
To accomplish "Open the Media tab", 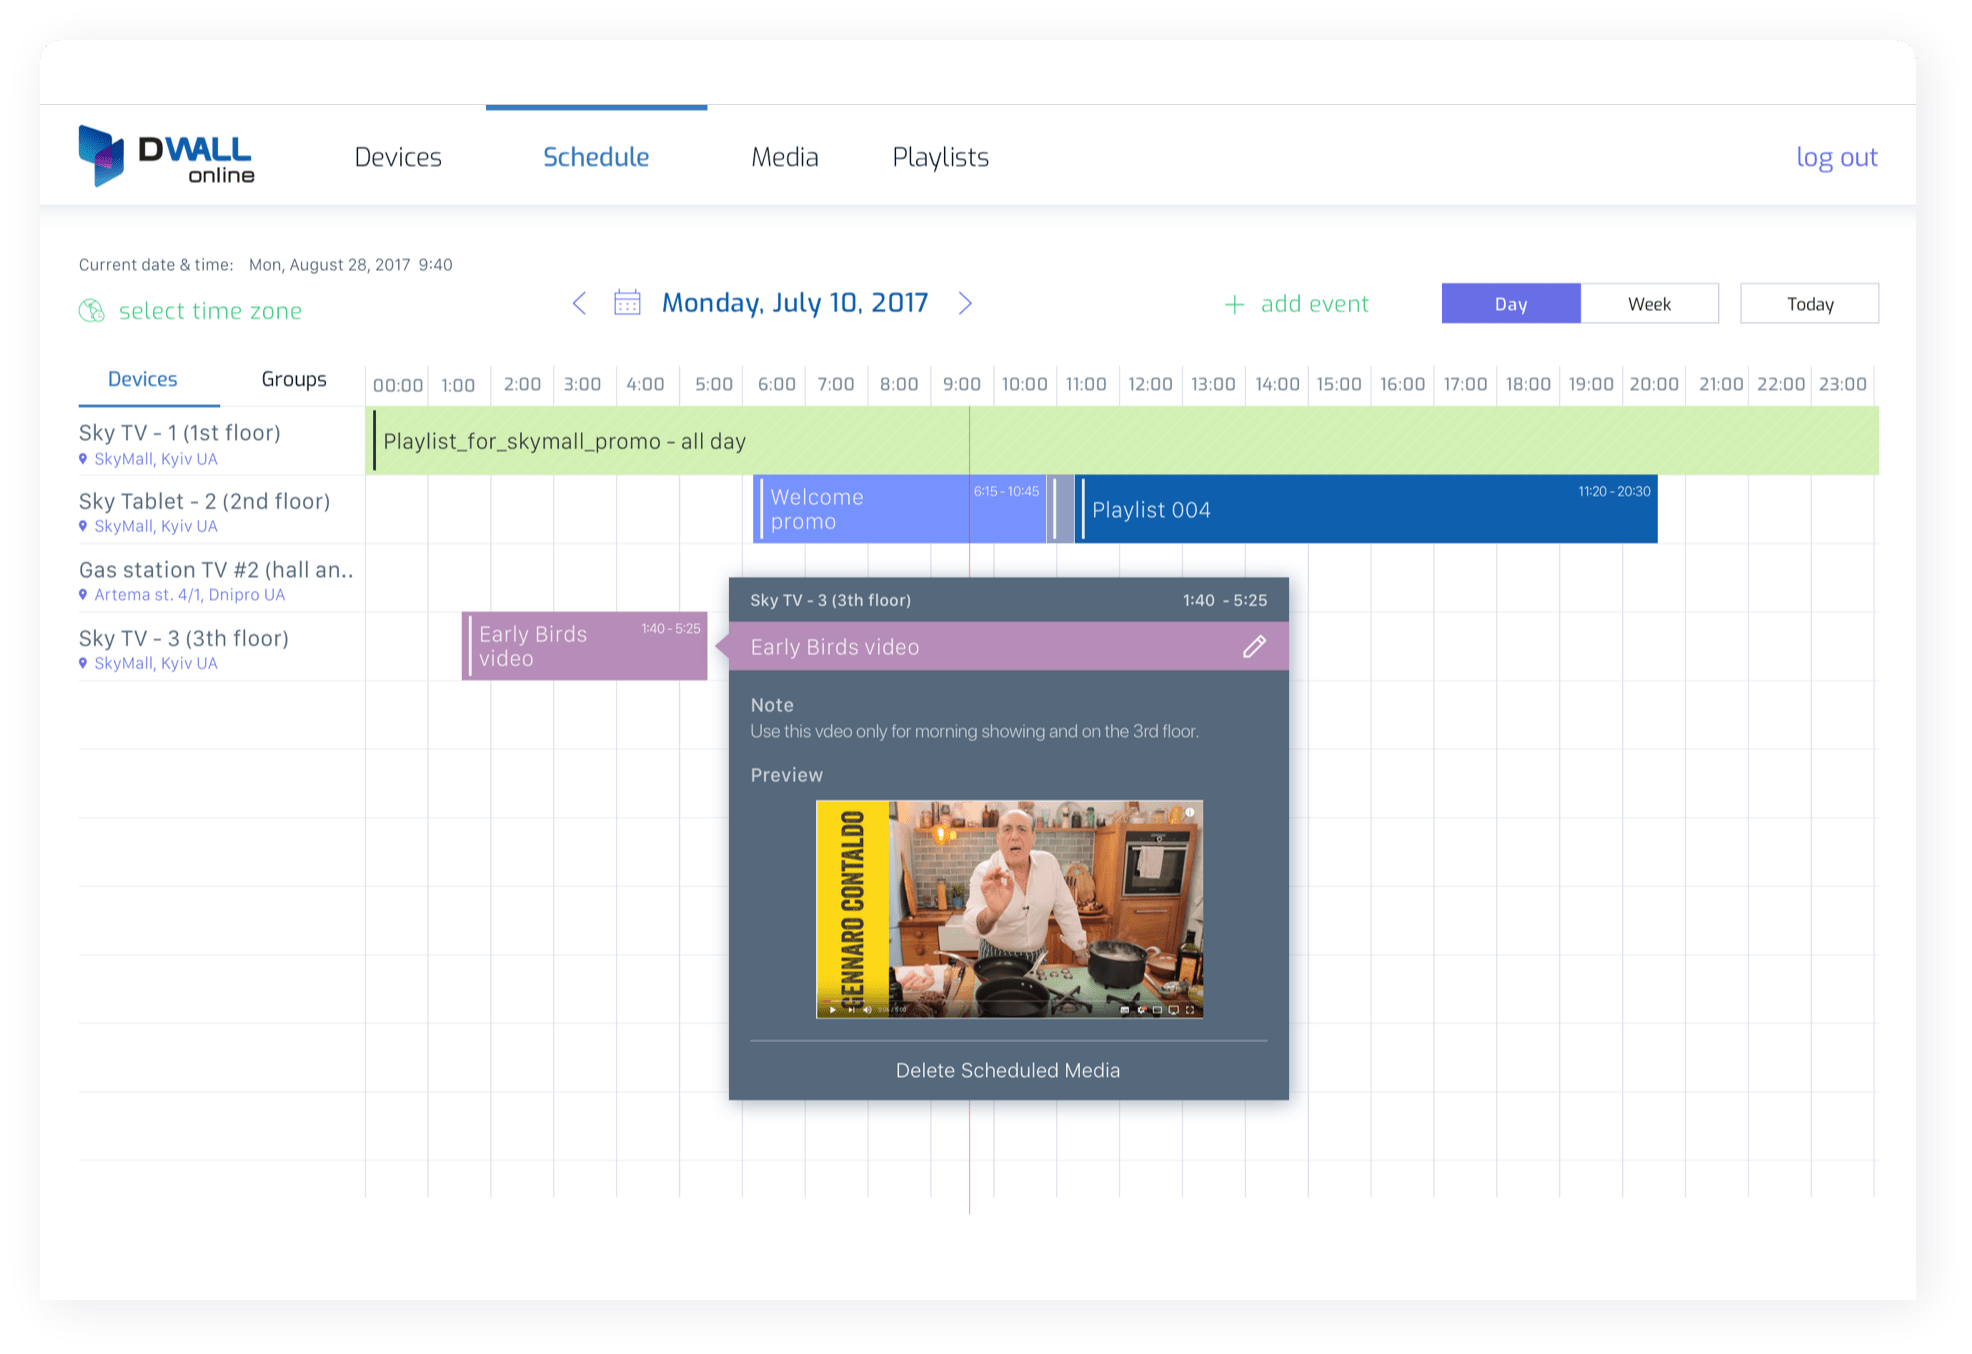I will [784, 156].
